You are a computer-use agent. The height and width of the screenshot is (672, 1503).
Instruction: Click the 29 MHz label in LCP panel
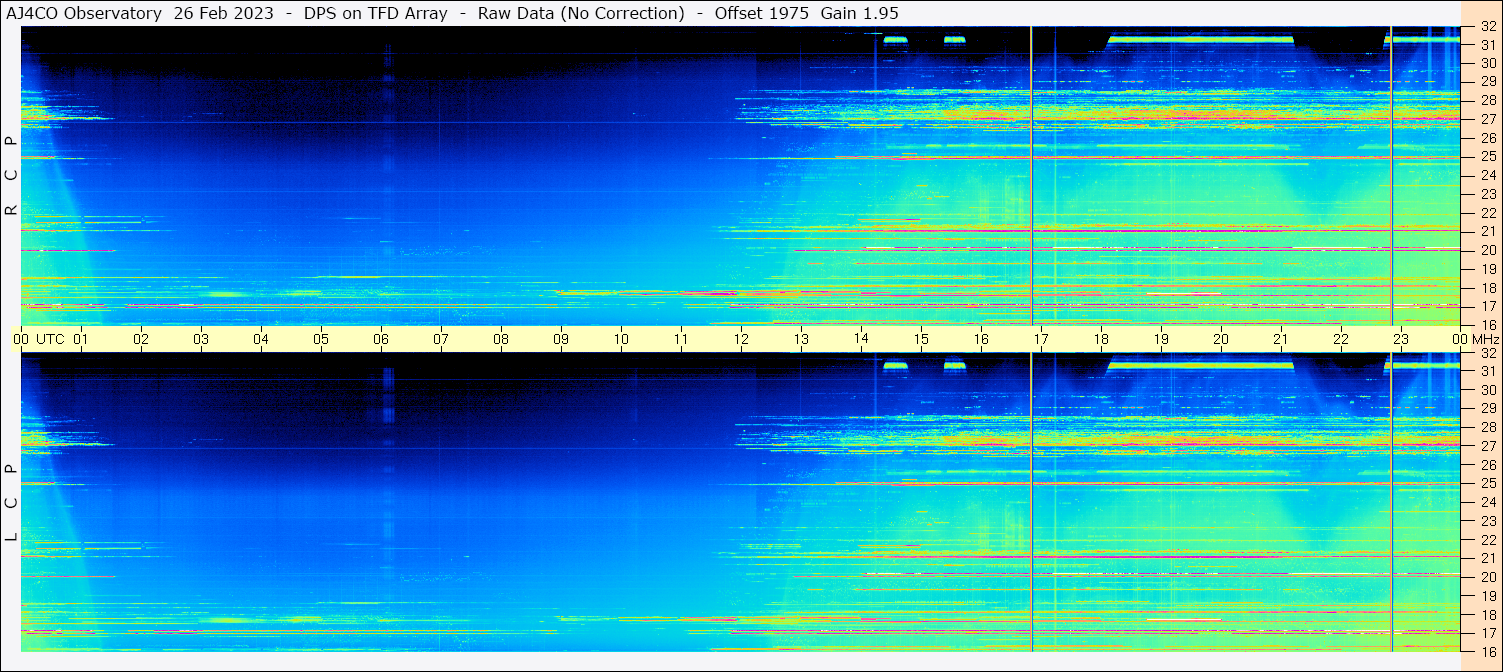(1488, 408)
